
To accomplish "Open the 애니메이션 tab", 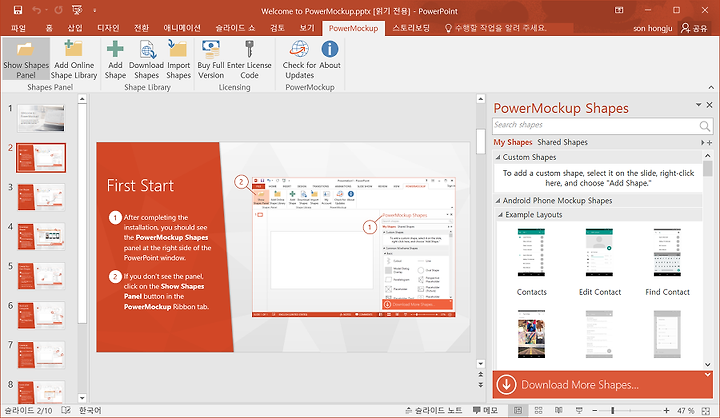I will (x=182, y=28).
